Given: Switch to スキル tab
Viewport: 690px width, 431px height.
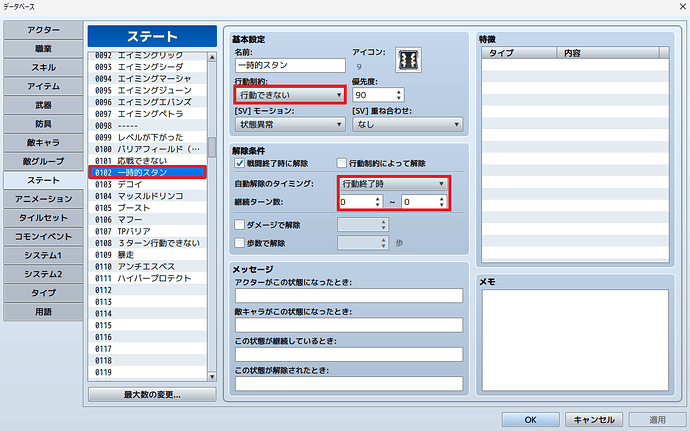Looking at the screenshot, I should point(43,67).
